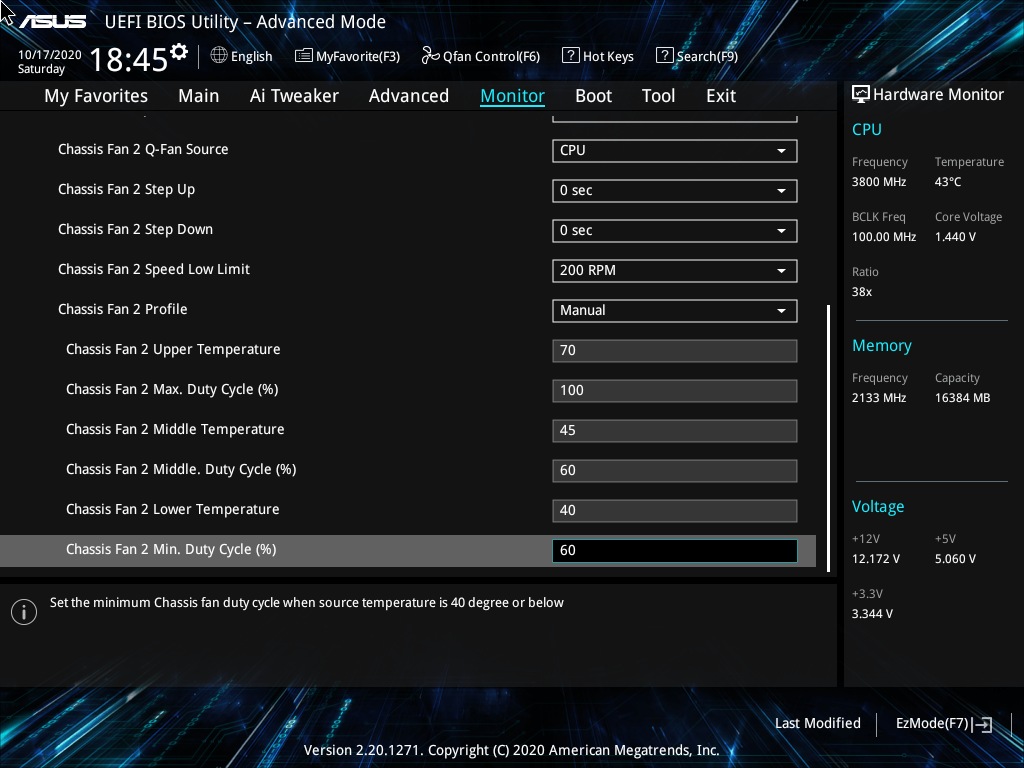
Task: Open Search(F9)
Action: coord(697,56)
